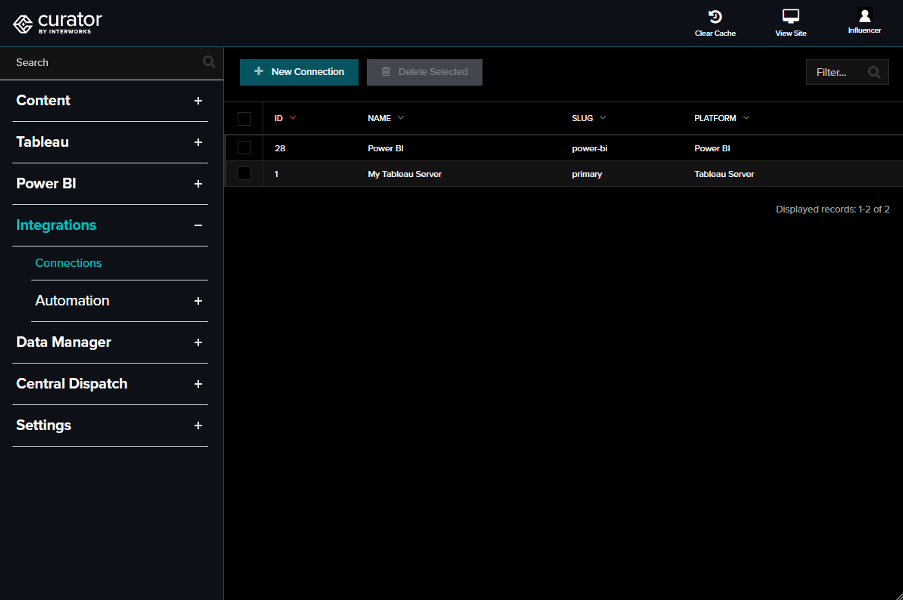Sort by PLATFORM column arrow
This screenshot has height=600, width=903.
click(x=746, y=118)
